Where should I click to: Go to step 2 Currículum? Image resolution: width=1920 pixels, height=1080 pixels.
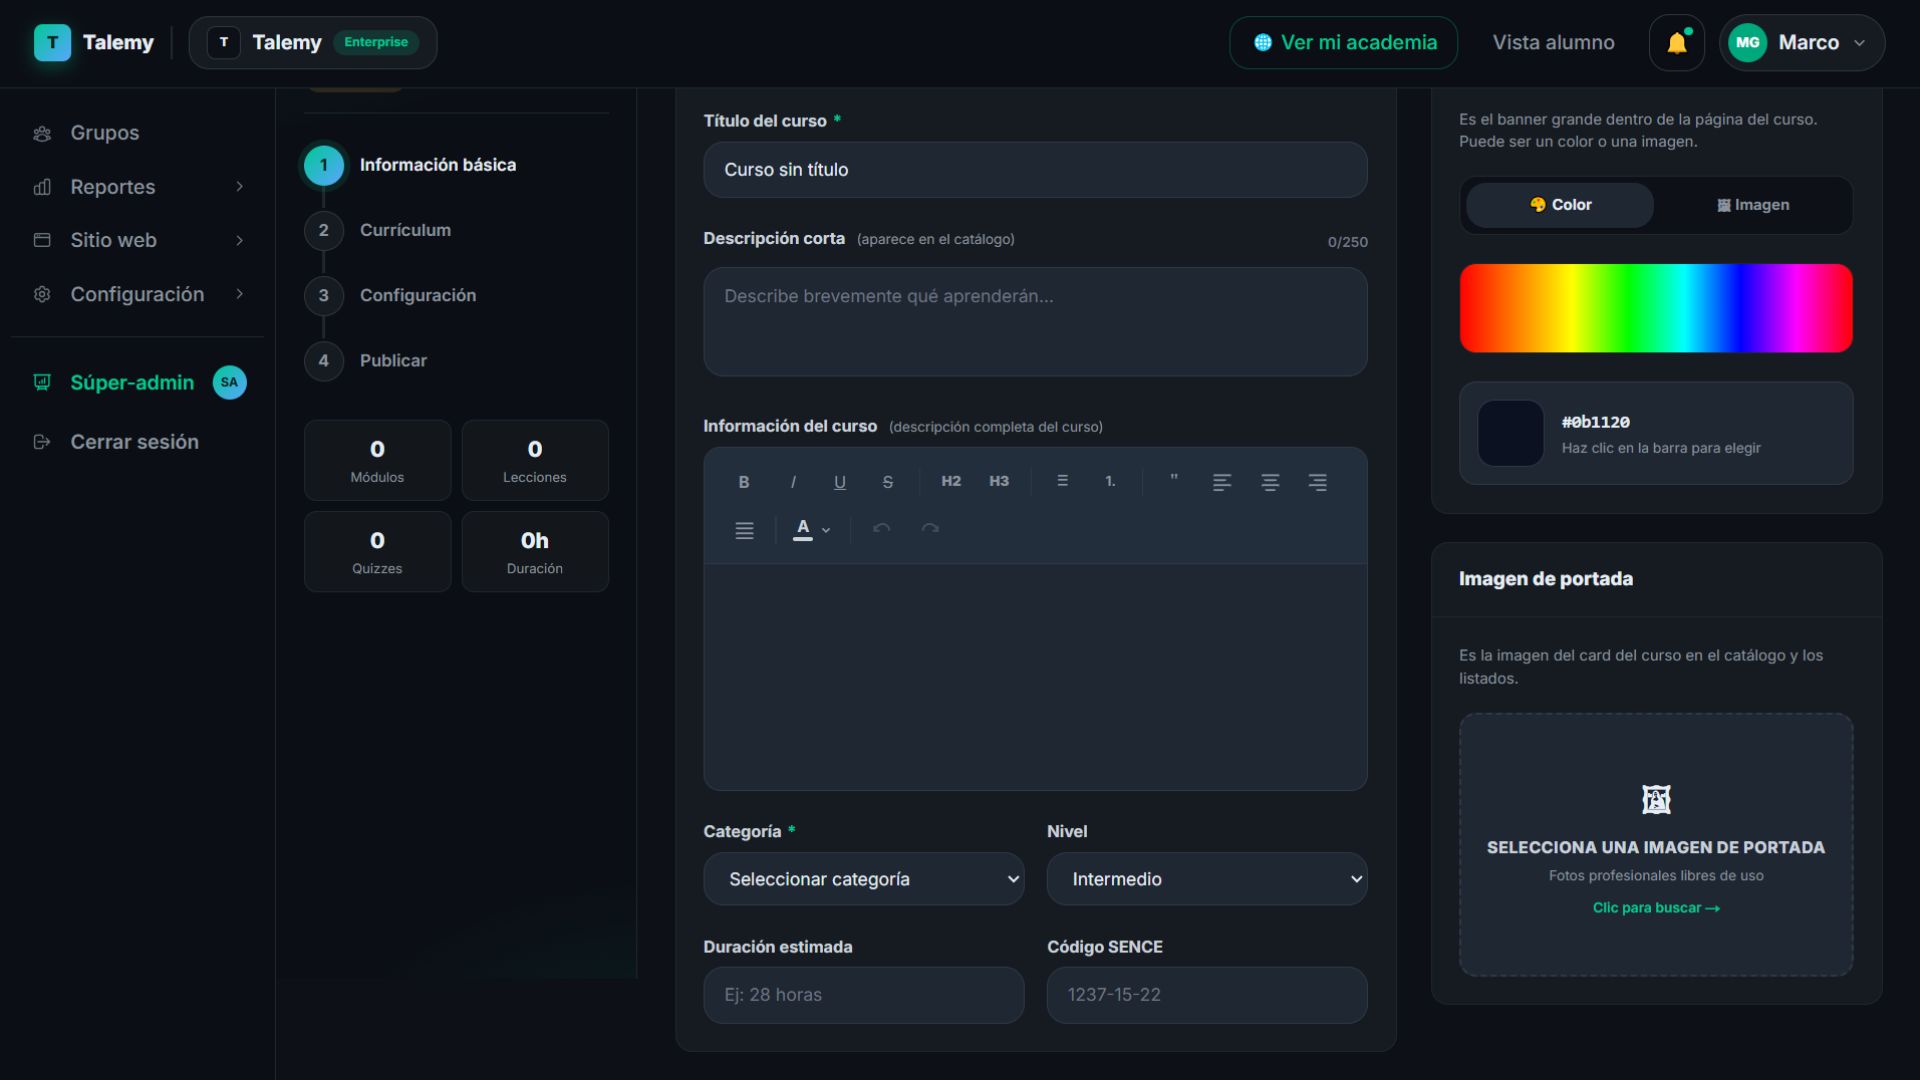click(x=378, y=230)
